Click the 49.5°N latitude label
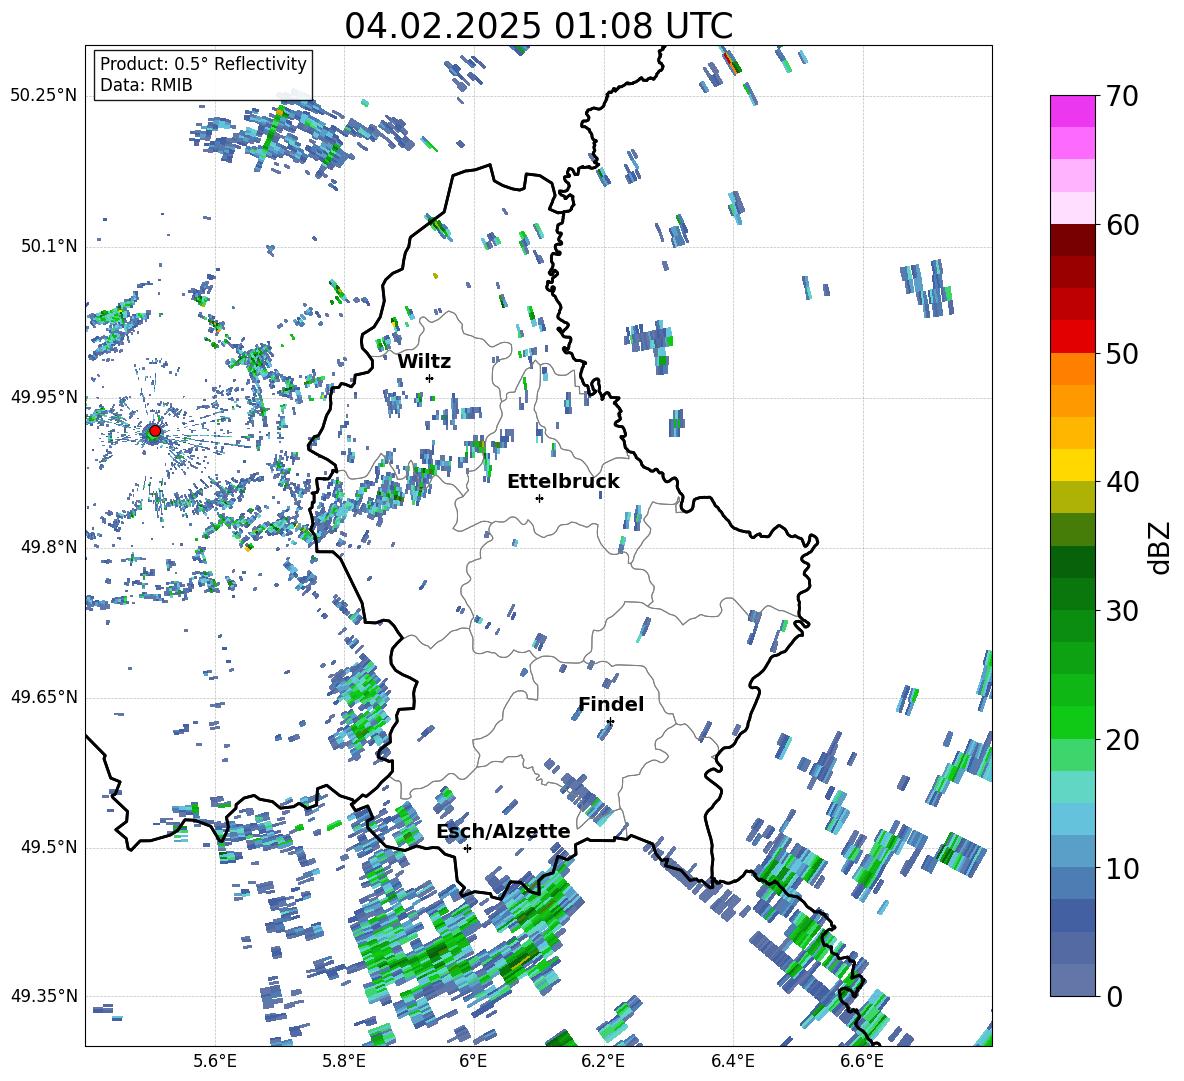 49,847
